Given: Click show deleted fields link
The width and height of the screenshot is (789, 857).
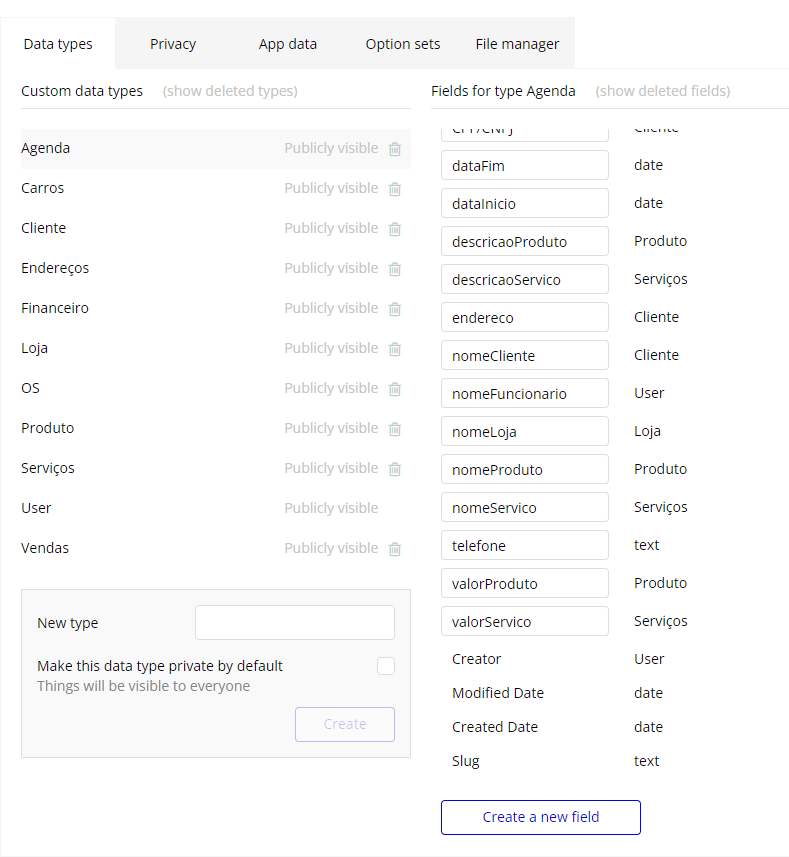Looking at the screenshot, I should pyautogui.click(x=663, y=91).
